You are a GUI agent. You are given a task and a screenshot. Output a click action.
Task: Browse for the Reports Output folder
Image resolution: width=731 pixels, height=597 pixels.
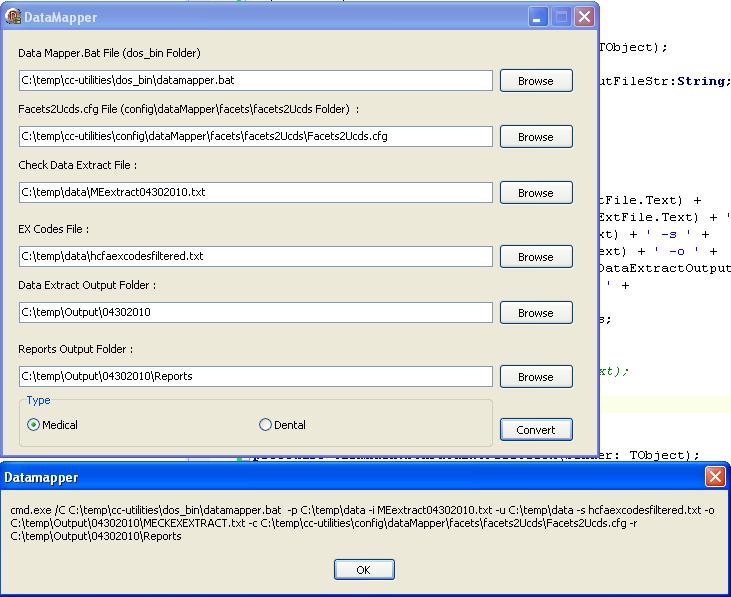click(536, 377)
